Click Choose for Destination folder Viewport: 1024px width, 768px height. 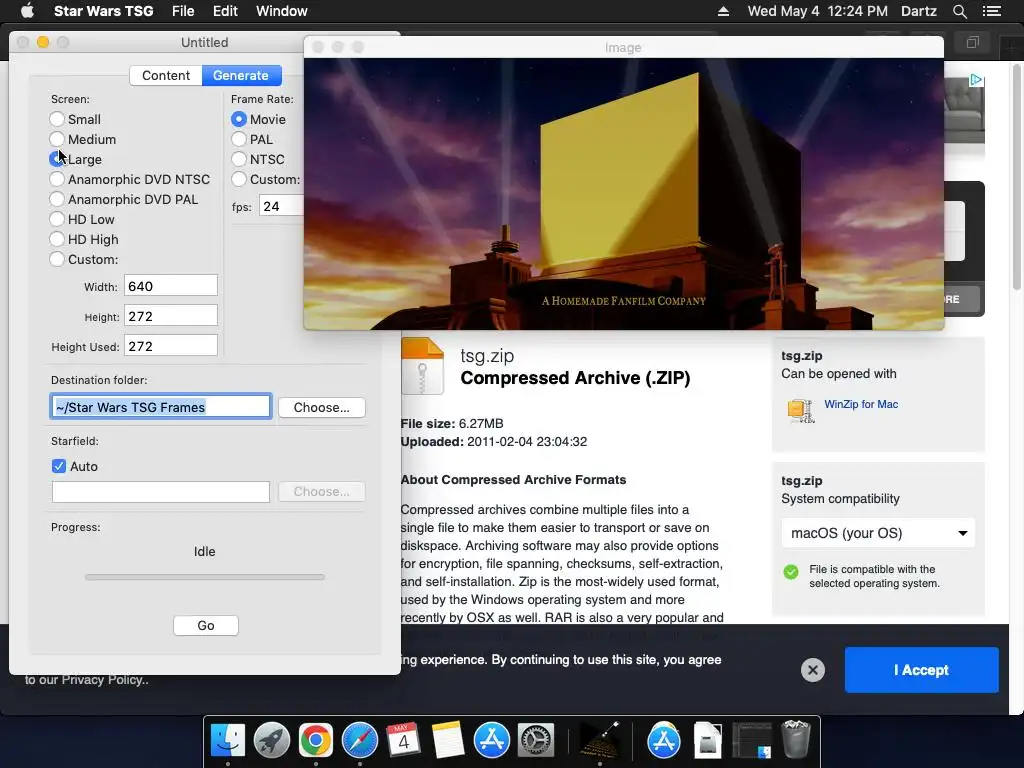pos(321,408)
